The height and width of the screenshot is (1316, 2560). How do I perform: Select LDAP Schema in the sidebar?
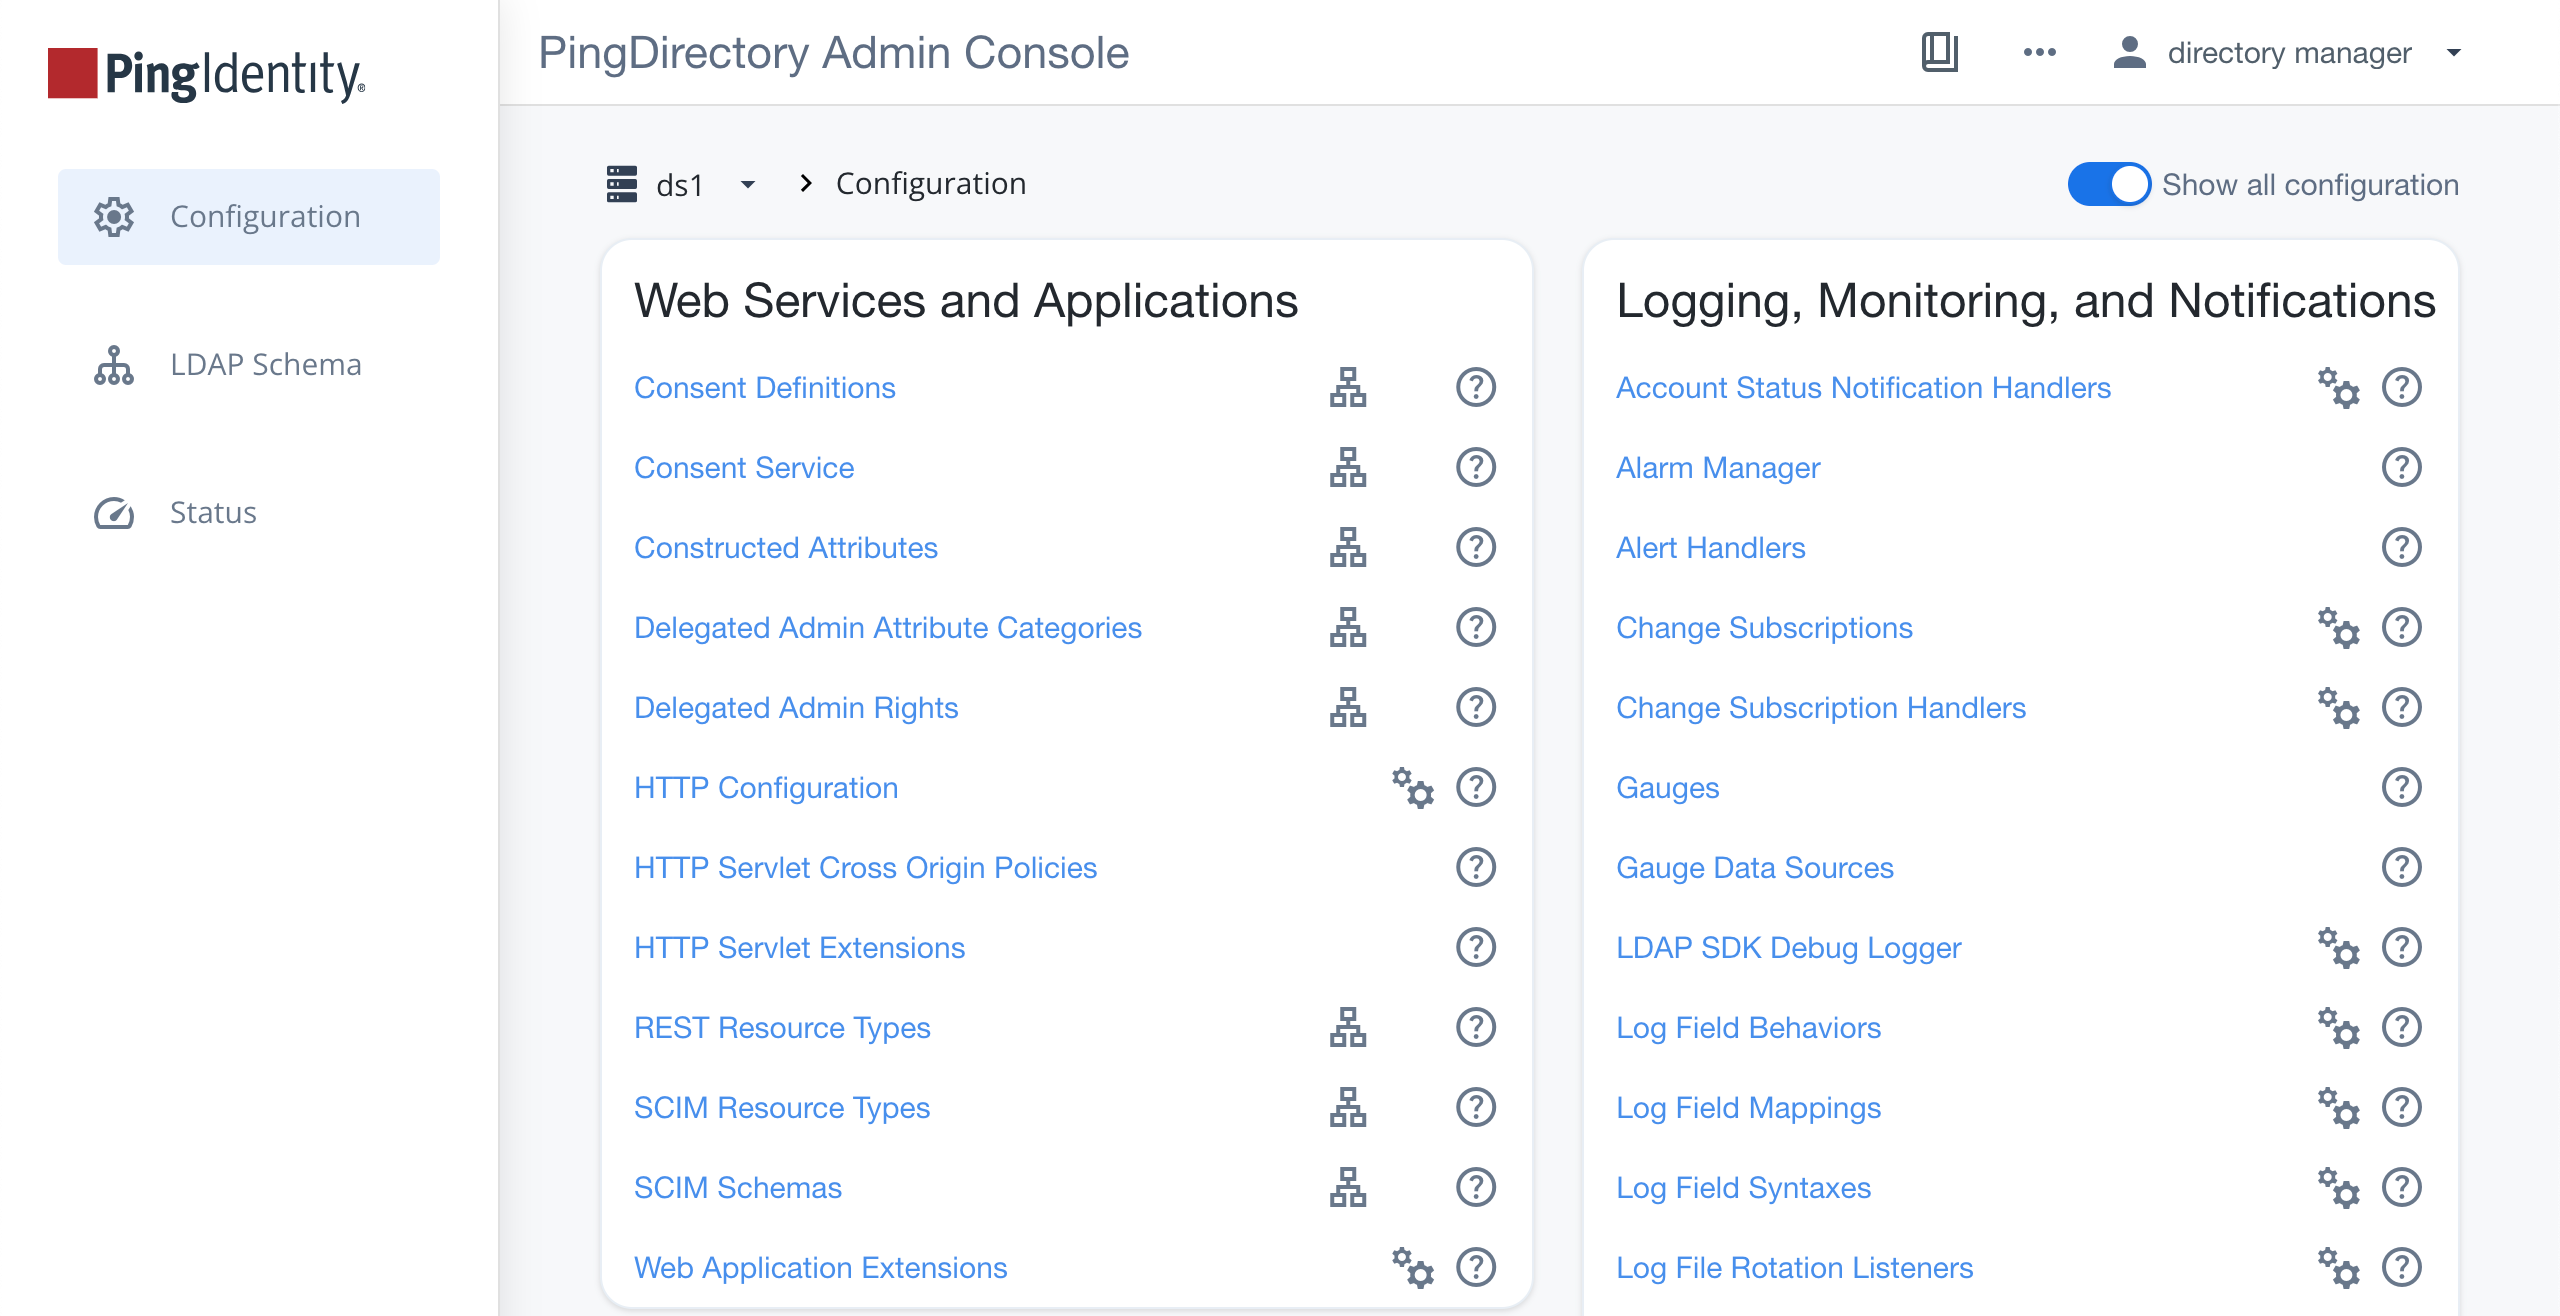pyautogui.click(x=249, y=365)
